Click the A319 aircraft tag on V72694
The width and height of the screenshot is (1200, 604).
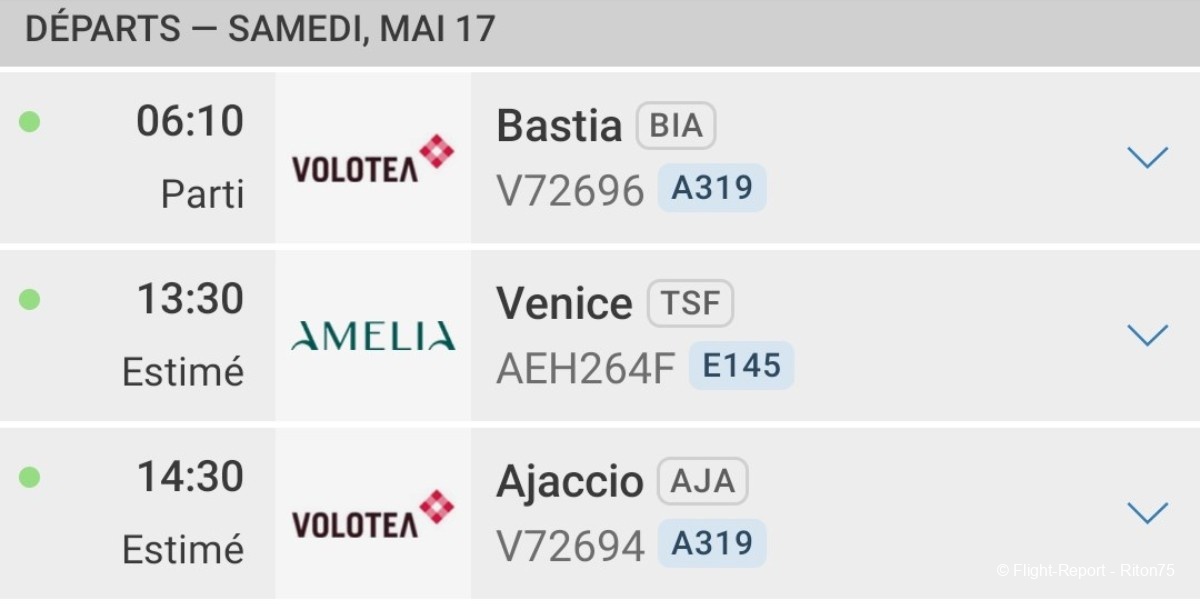[x=712, y=544]
